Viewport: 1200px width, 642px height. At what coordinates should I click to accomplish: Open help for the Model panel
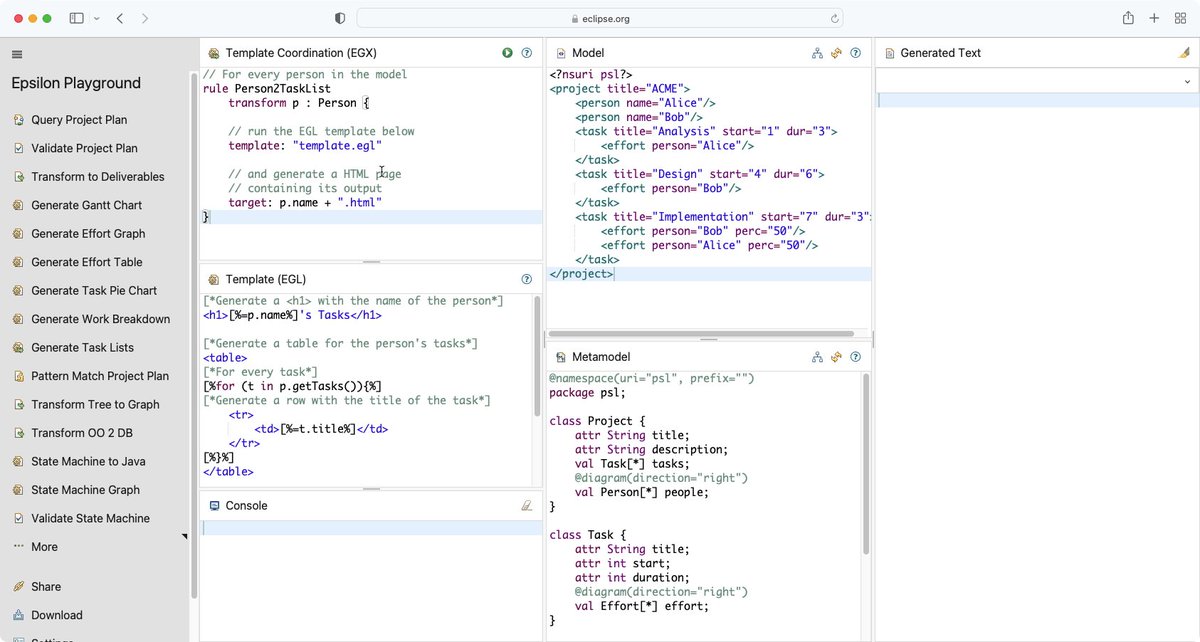point(855,53)
